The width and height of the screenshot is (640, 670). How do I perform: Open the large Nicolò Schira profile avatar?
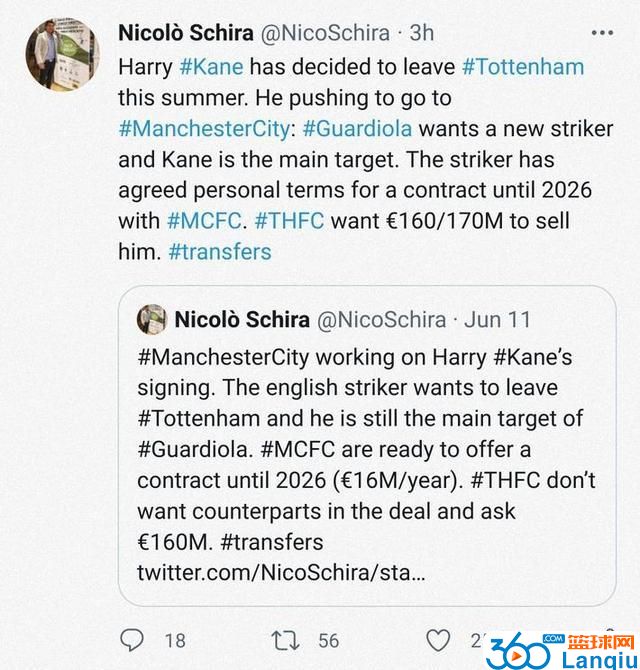point(62,54)
